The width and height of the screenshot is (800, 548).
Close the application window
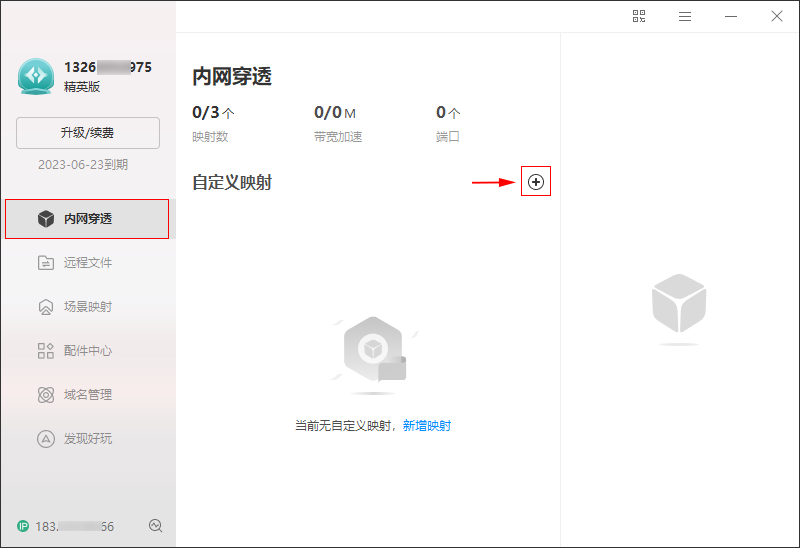[777, 16]
